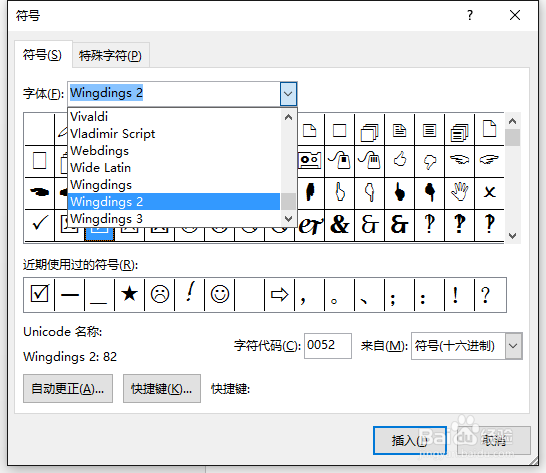Switch to the 特殊字符(P) tab
546x473 pixels.
[x=110, y=56]
